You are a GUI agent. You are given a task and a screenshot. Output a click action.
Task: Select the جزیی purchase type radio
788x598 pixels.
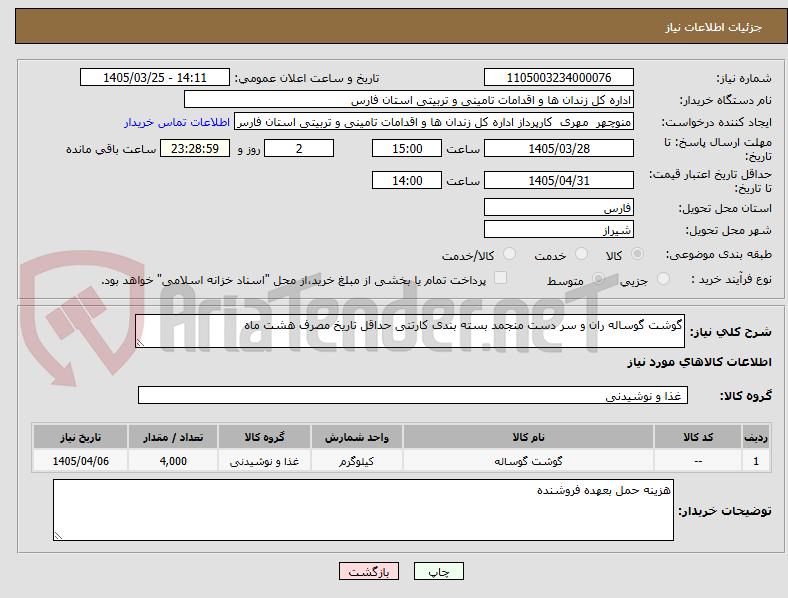click(x=663, y=279)
